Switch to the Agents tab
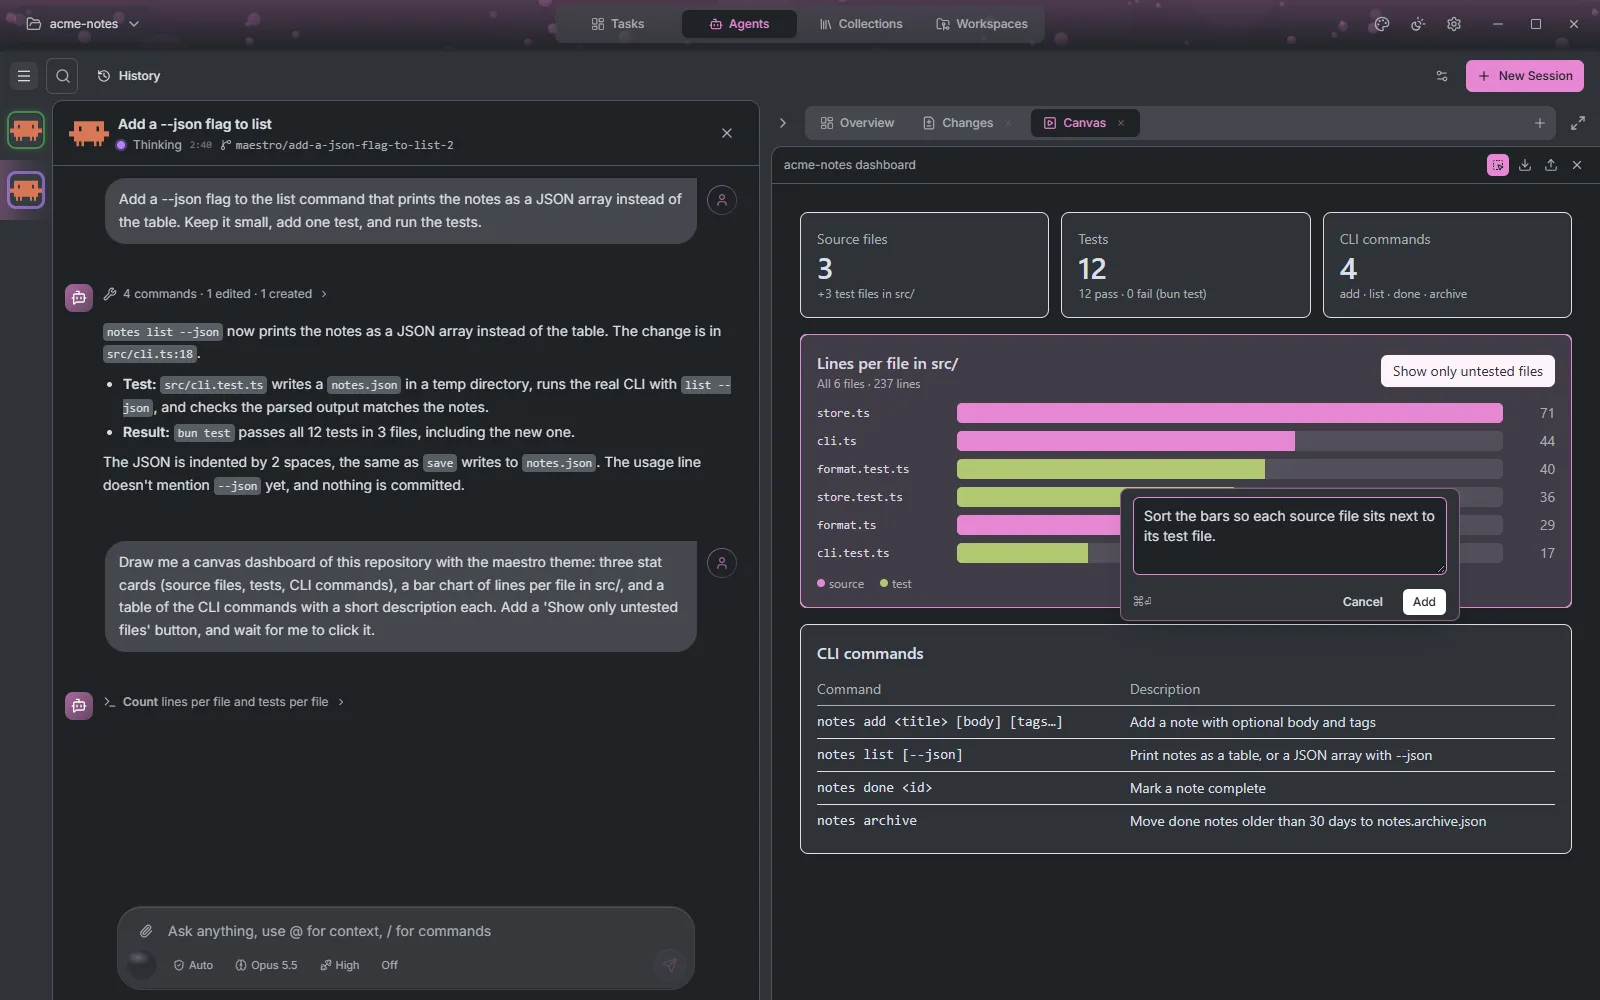This screenshot has width=1600, height=1000. [x=739, y=24]
